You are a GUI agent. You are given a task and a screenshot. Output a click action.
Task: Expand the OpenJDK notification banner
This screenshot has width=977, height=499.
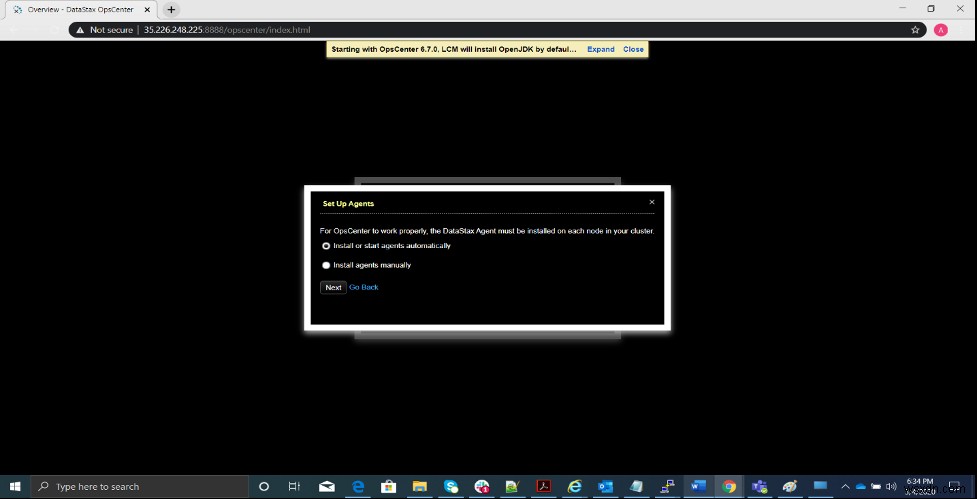click(601, 49)
